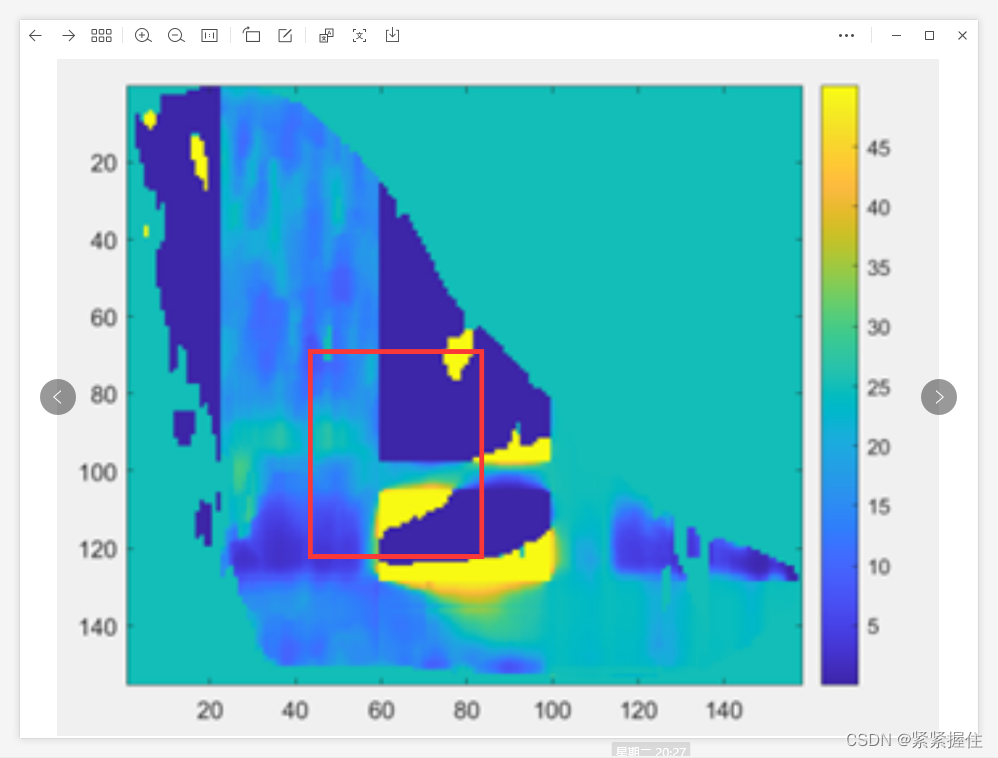Extract text from the image with OCR
Viewport: 998px width, 758px height.
click(x=359, y=35)
